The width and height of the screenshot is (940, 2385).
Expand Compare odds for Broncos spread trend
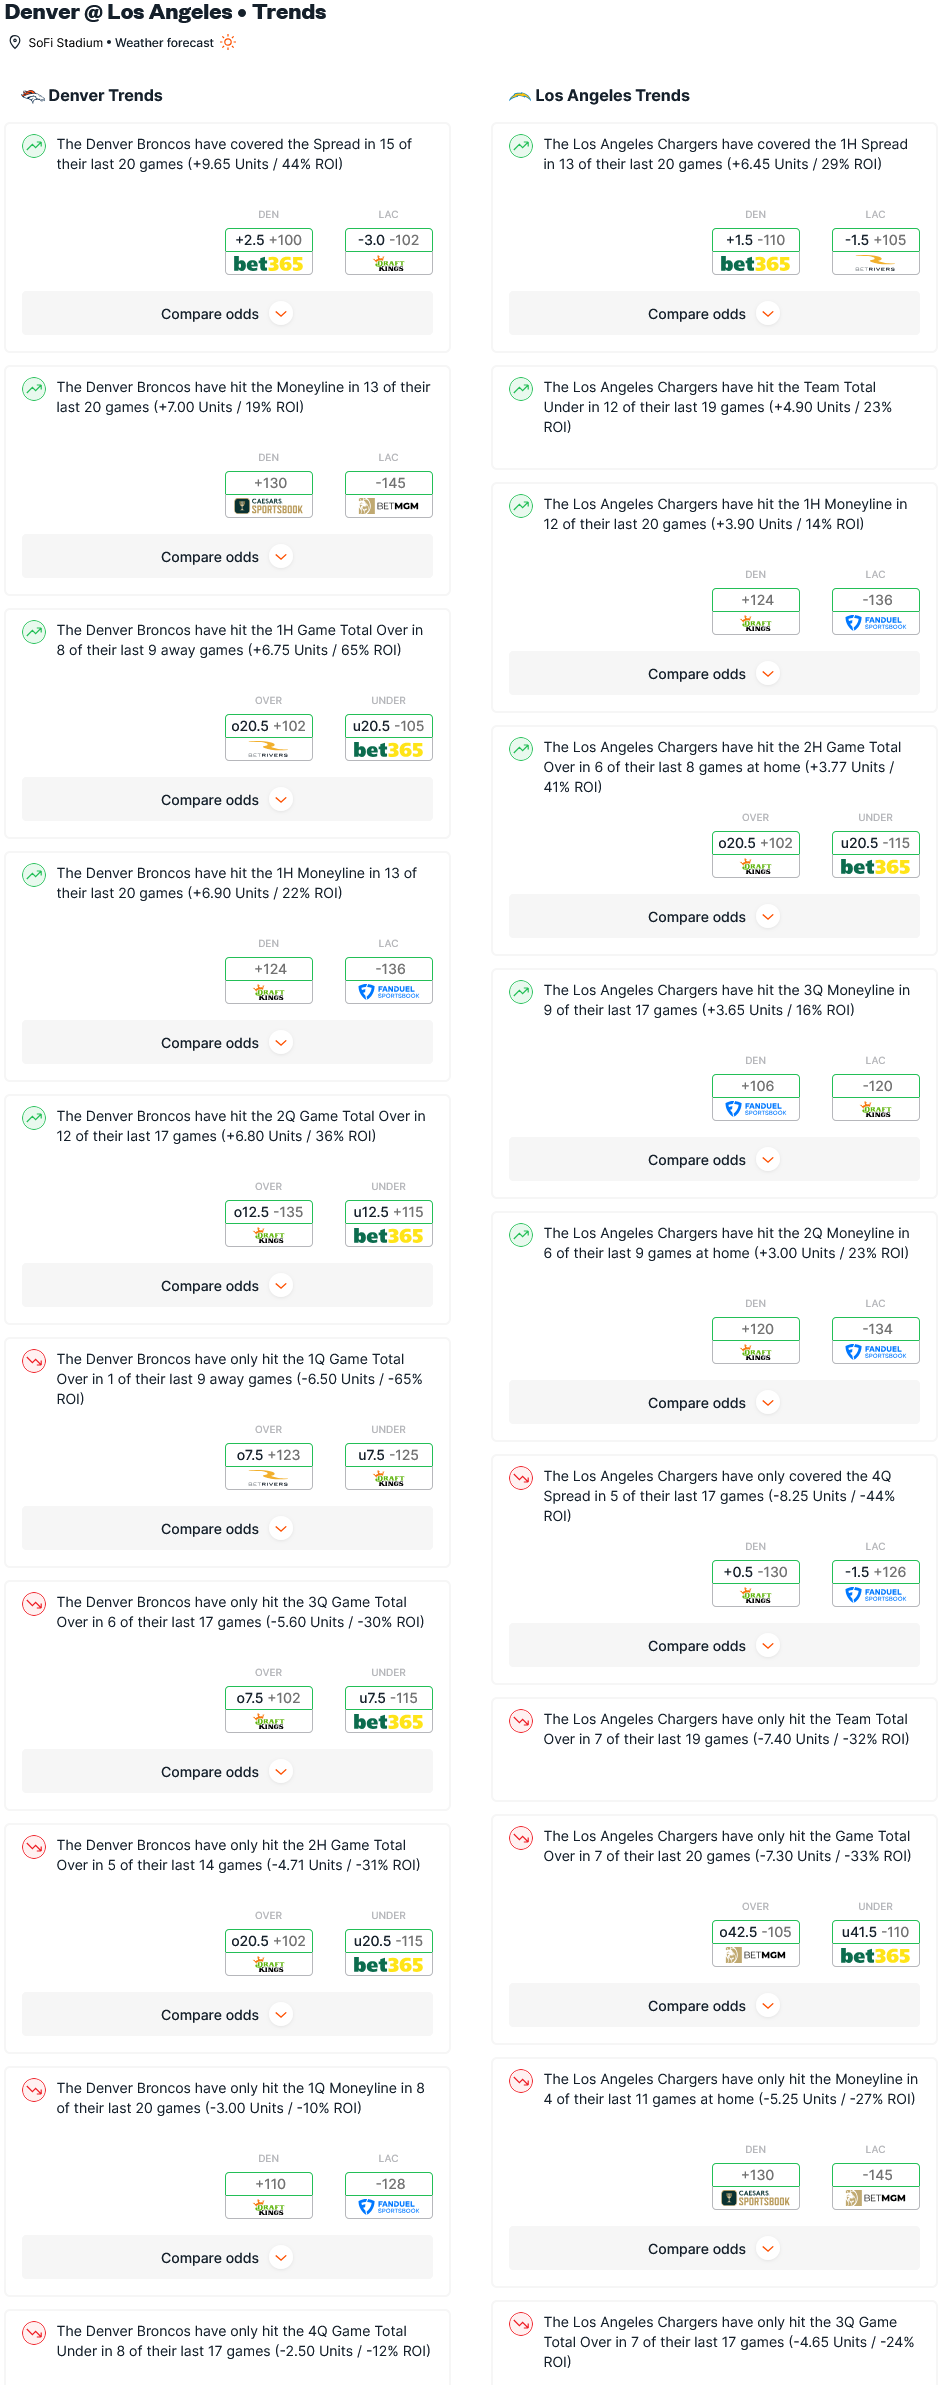coord(227,314)
